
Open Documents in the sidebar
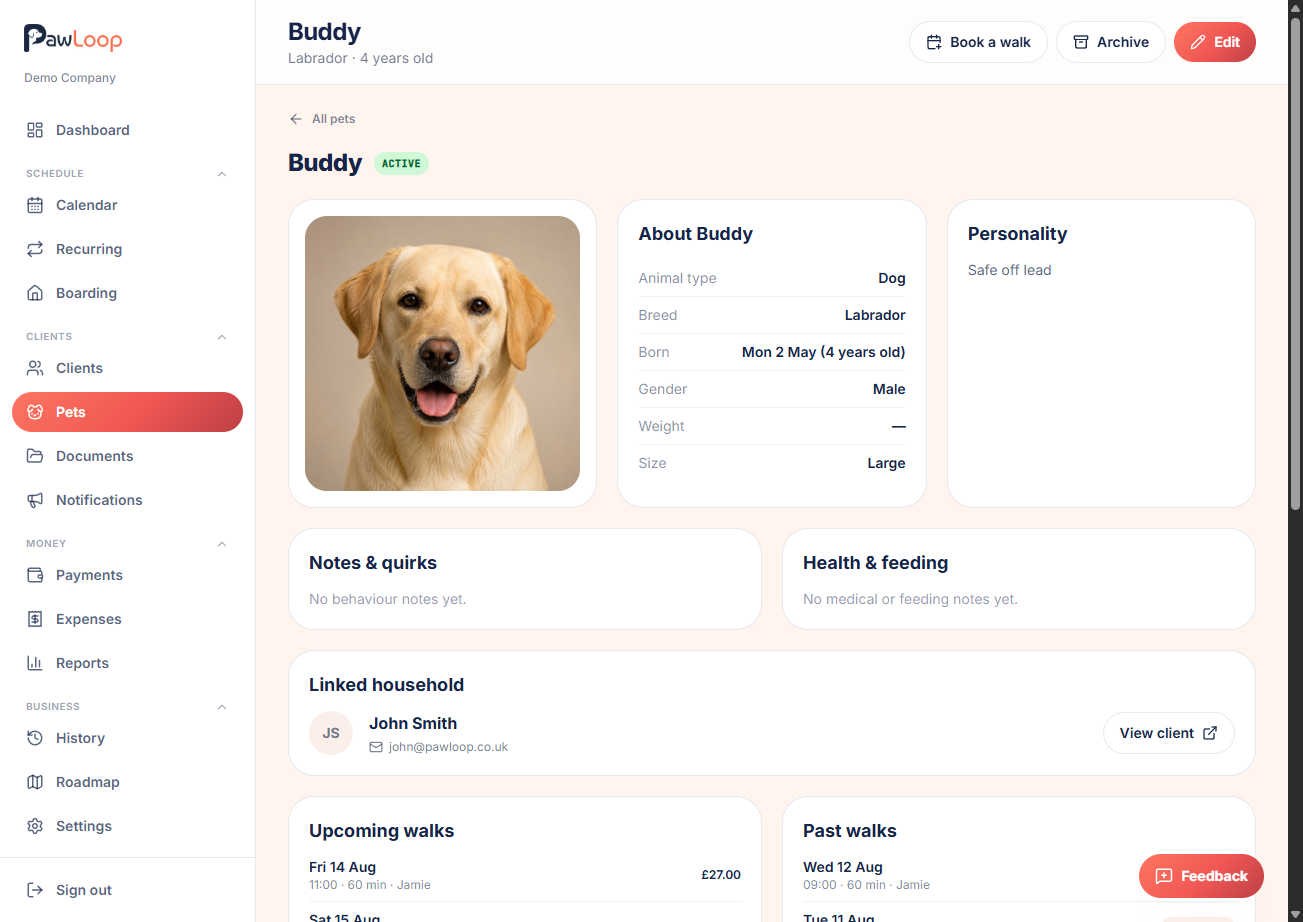click(127, 456)
